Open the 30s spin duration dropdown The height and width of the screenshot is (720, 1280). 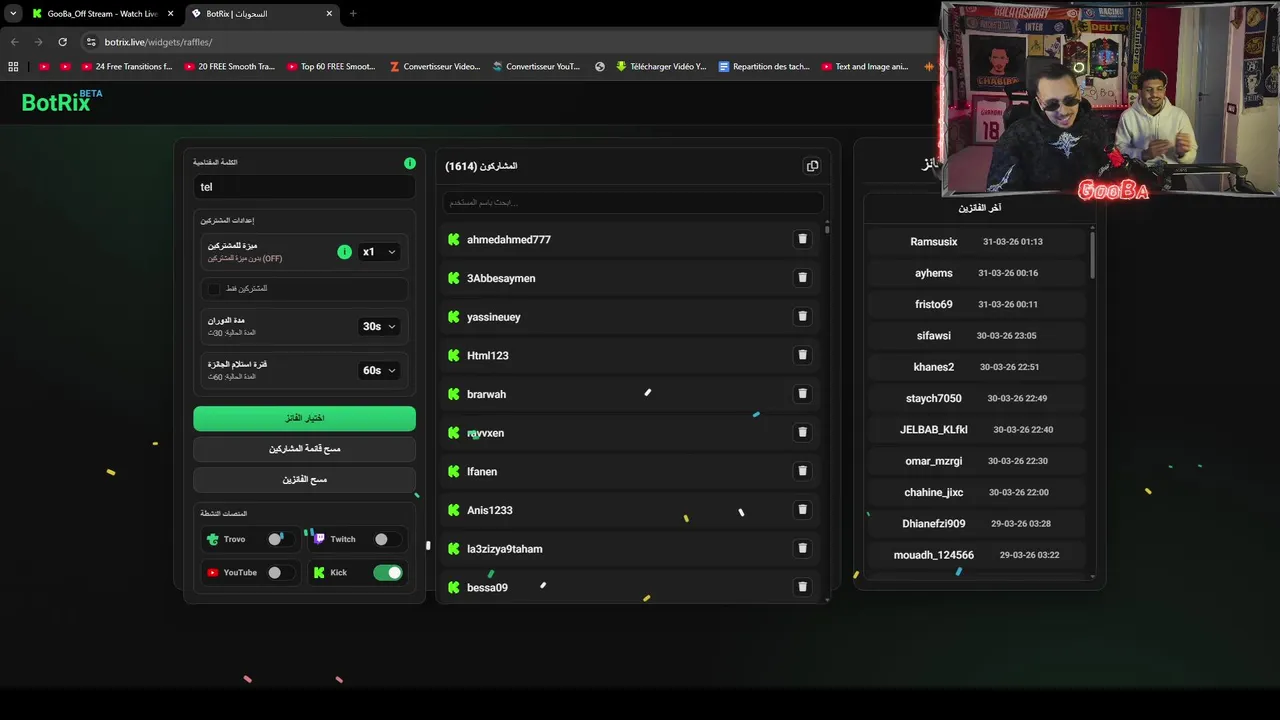(379, 326)
